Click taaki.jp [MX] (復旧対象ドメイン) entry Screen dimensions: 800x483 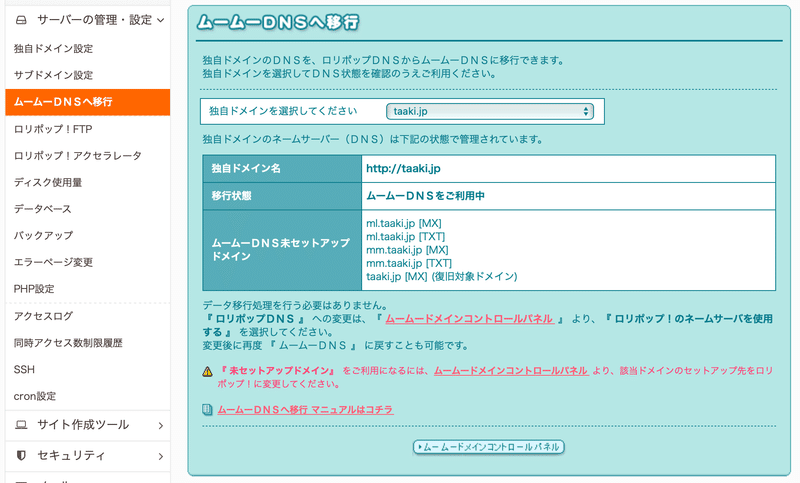pos(441,276)
